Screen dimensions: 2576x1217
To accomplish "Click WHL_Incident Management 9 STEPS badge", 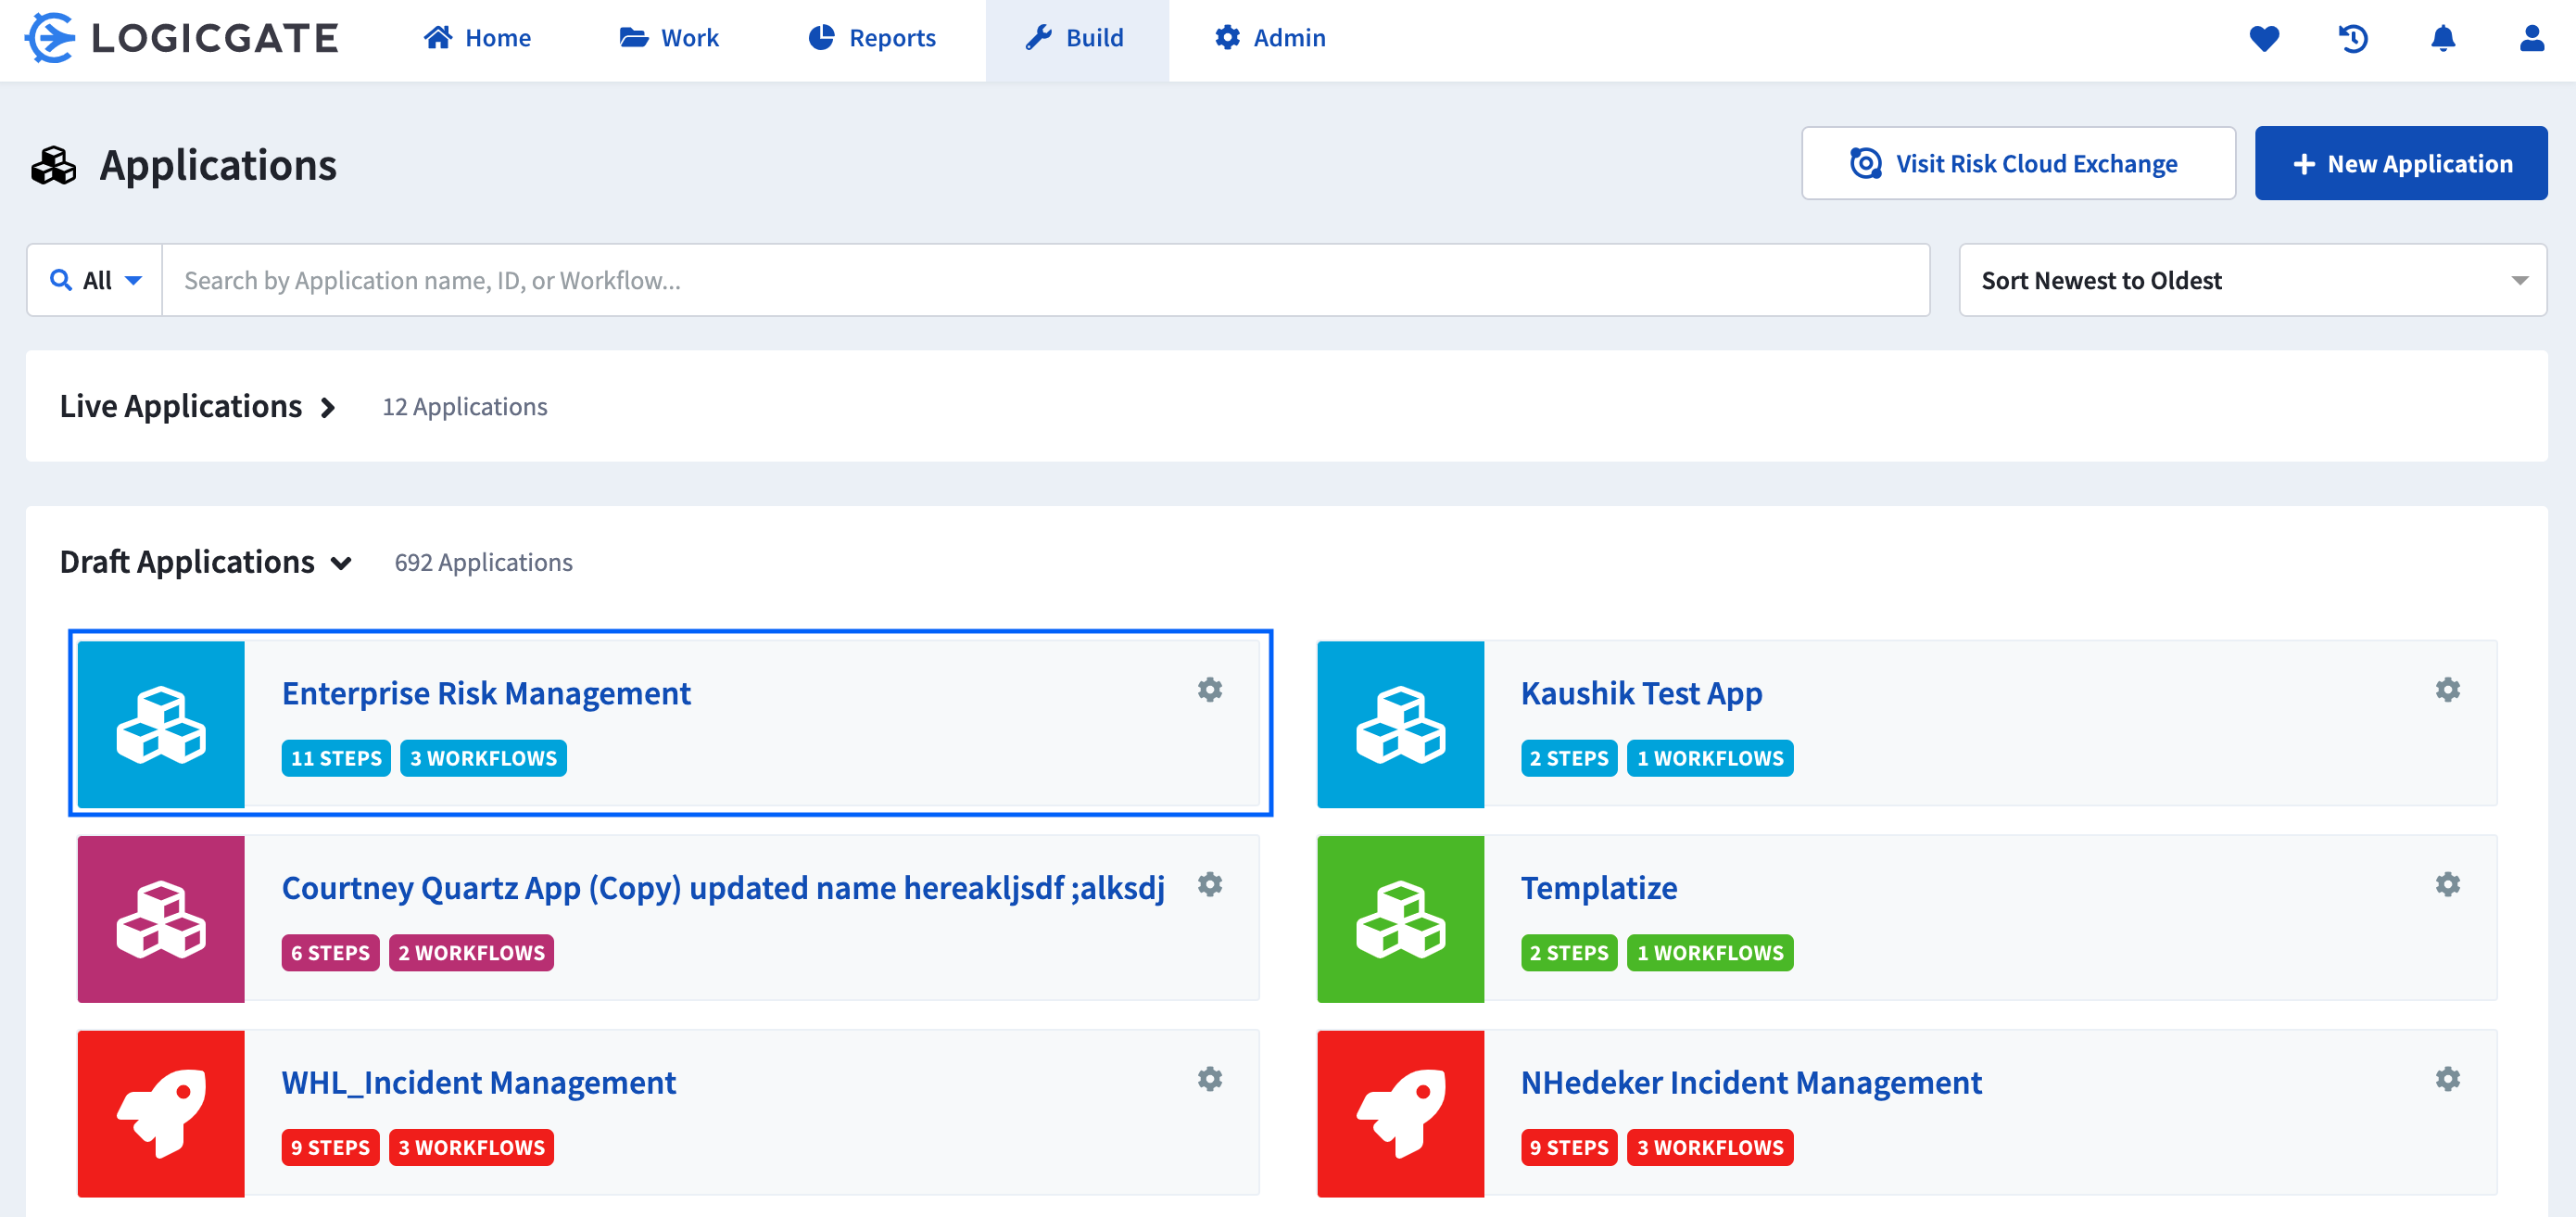I will tap(330, 1147).
